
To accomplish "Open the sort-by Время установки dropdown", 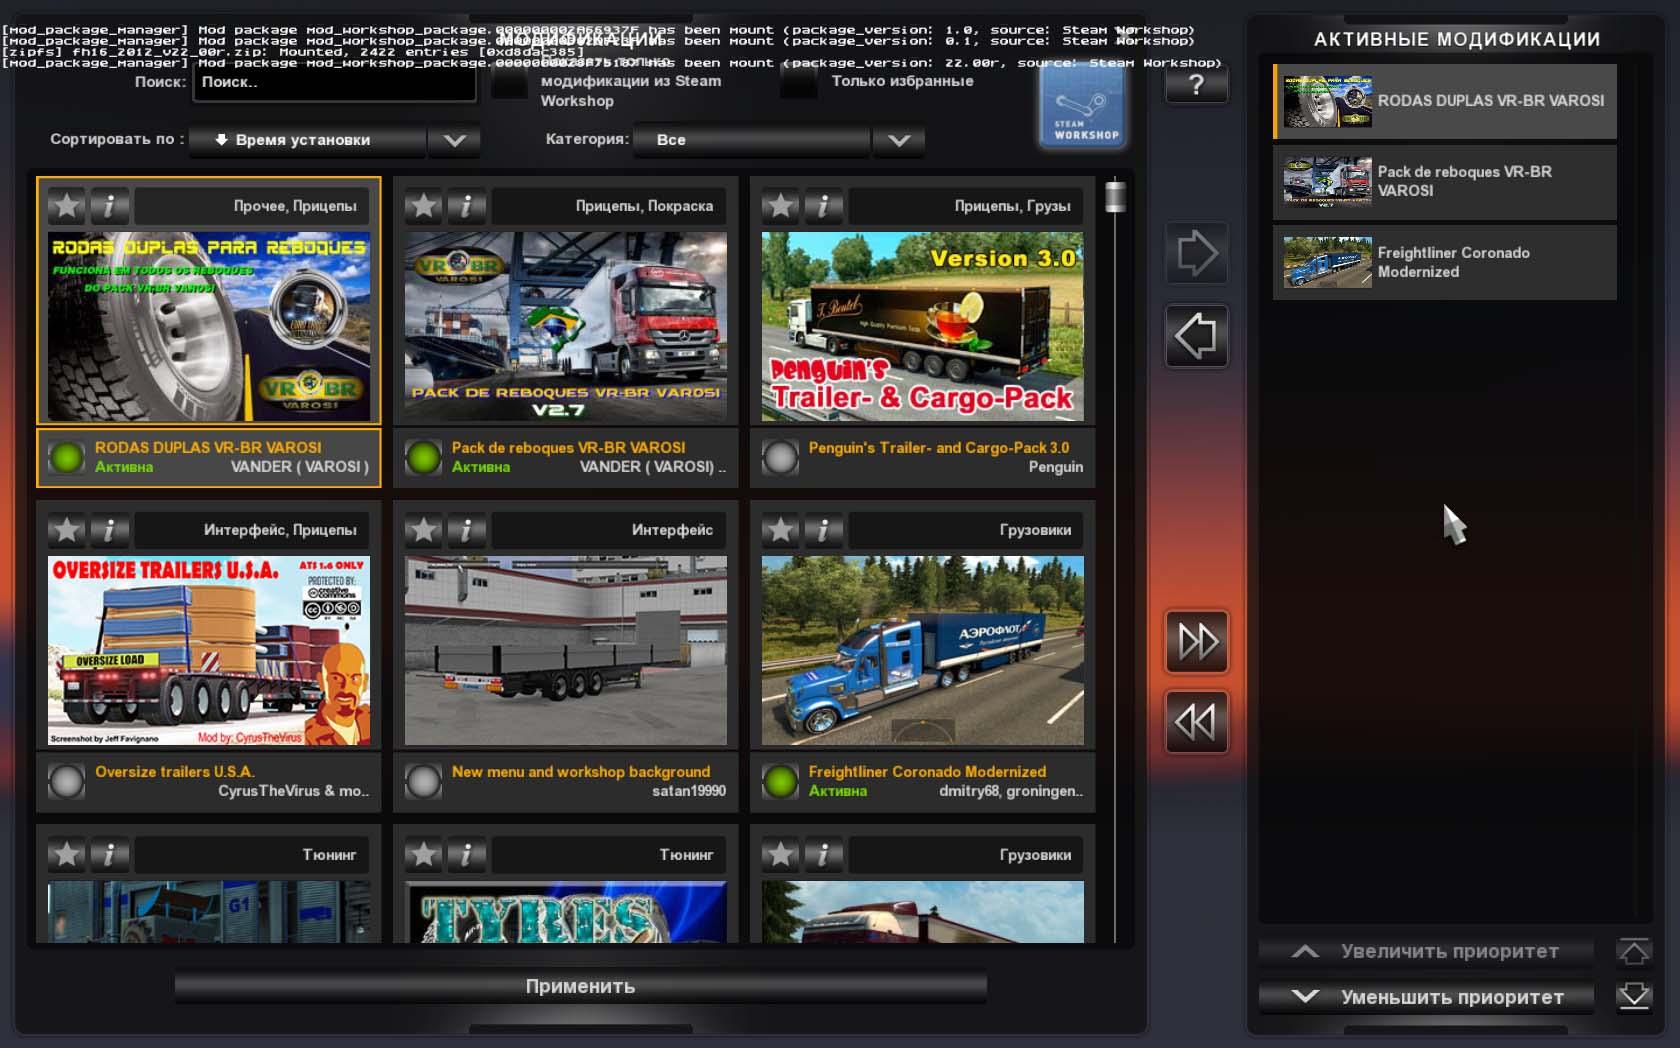I will click(x=308, y=140).
